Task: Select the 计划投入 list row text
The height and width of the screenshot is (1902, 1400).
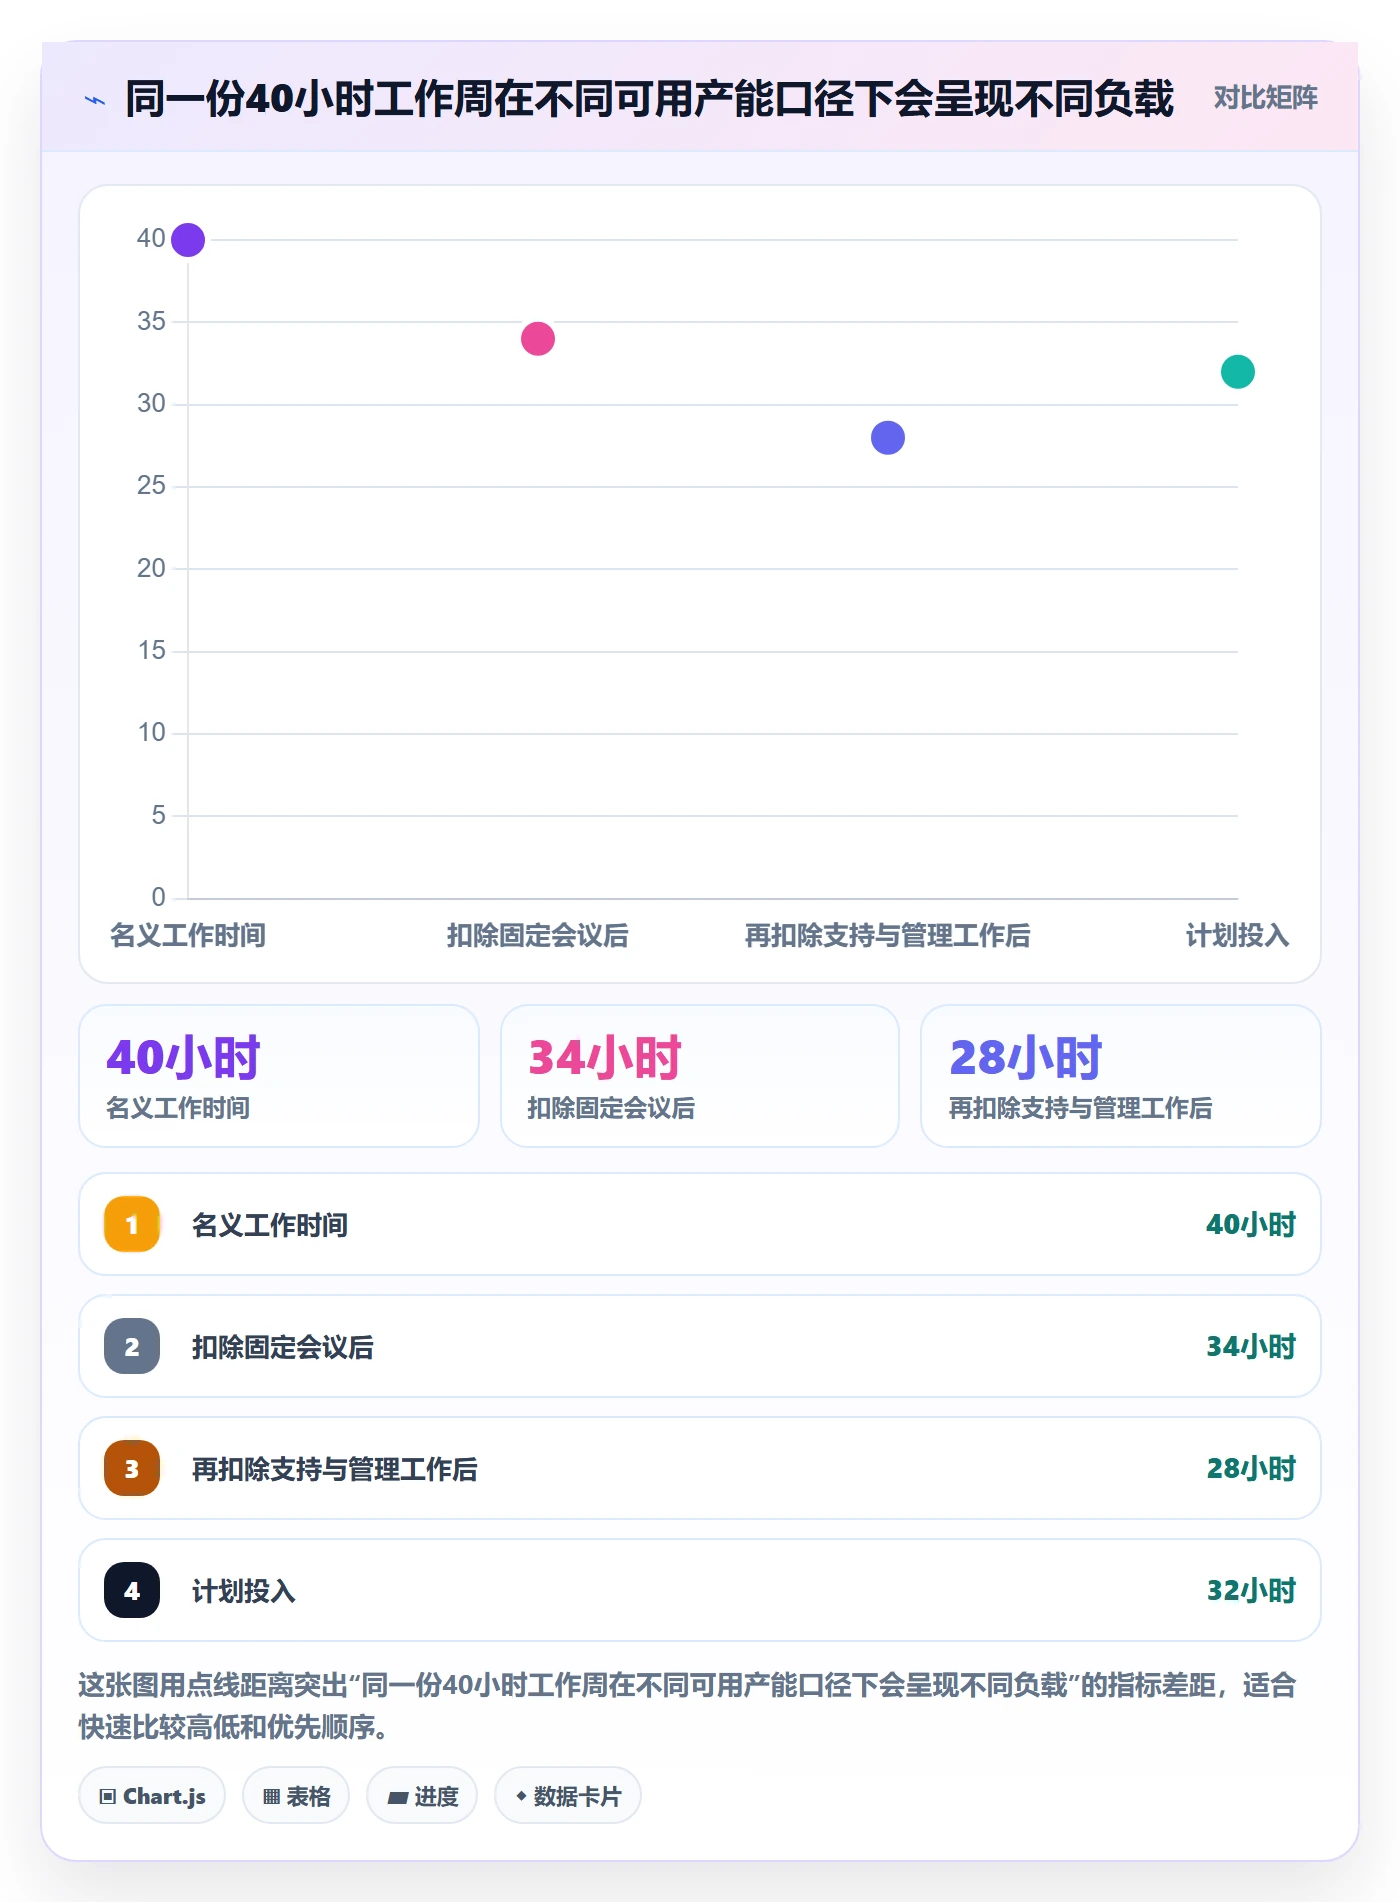Action: point(244,1591)
